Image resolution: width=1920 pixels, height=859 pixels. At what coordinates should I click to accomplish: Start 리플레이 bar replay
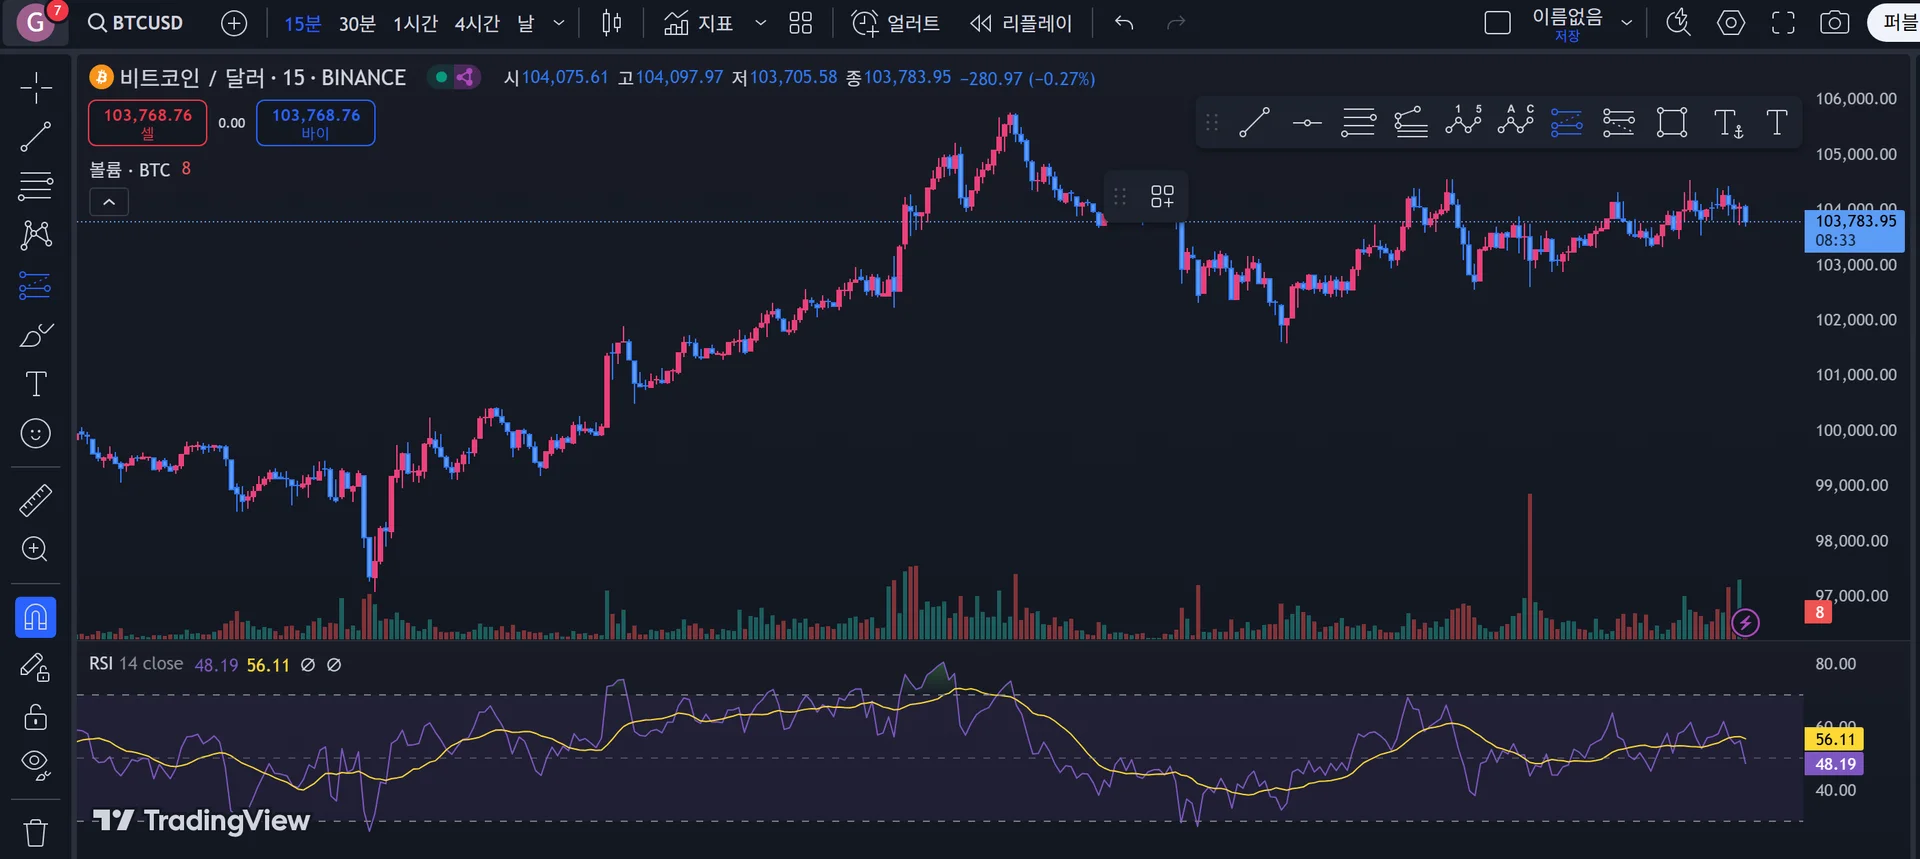point(1021,23)
